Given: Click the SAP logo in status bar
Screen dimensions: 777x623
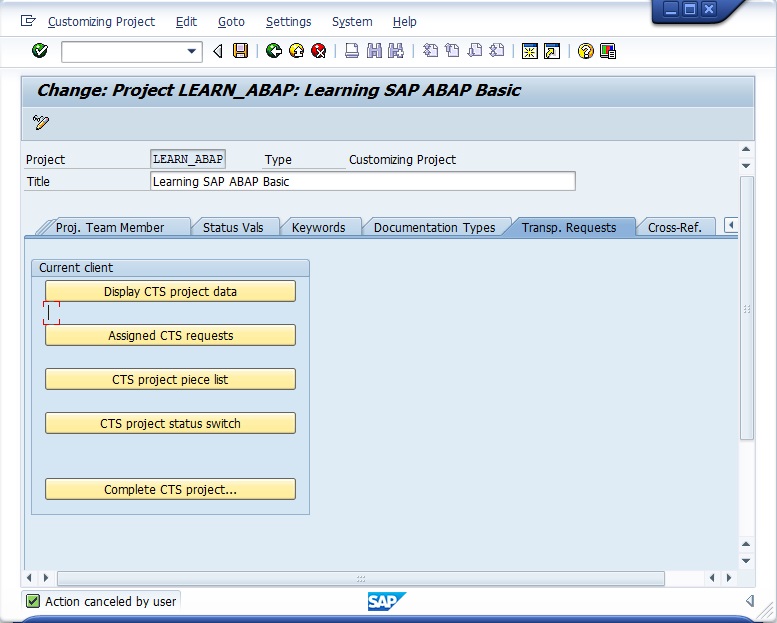Looking at the screenshot, I should coord(387,601).
